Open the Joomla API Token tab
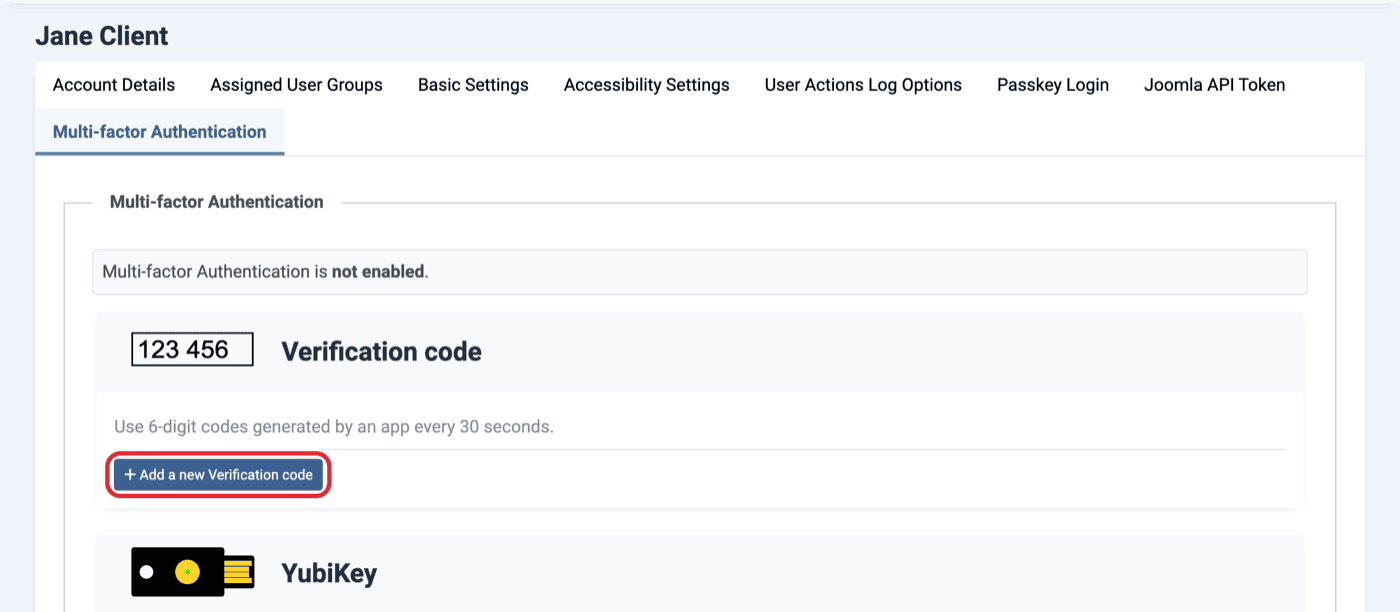Image resolution: width=1400 pixels, height=612 pixels. click(x=1214, y=85)
